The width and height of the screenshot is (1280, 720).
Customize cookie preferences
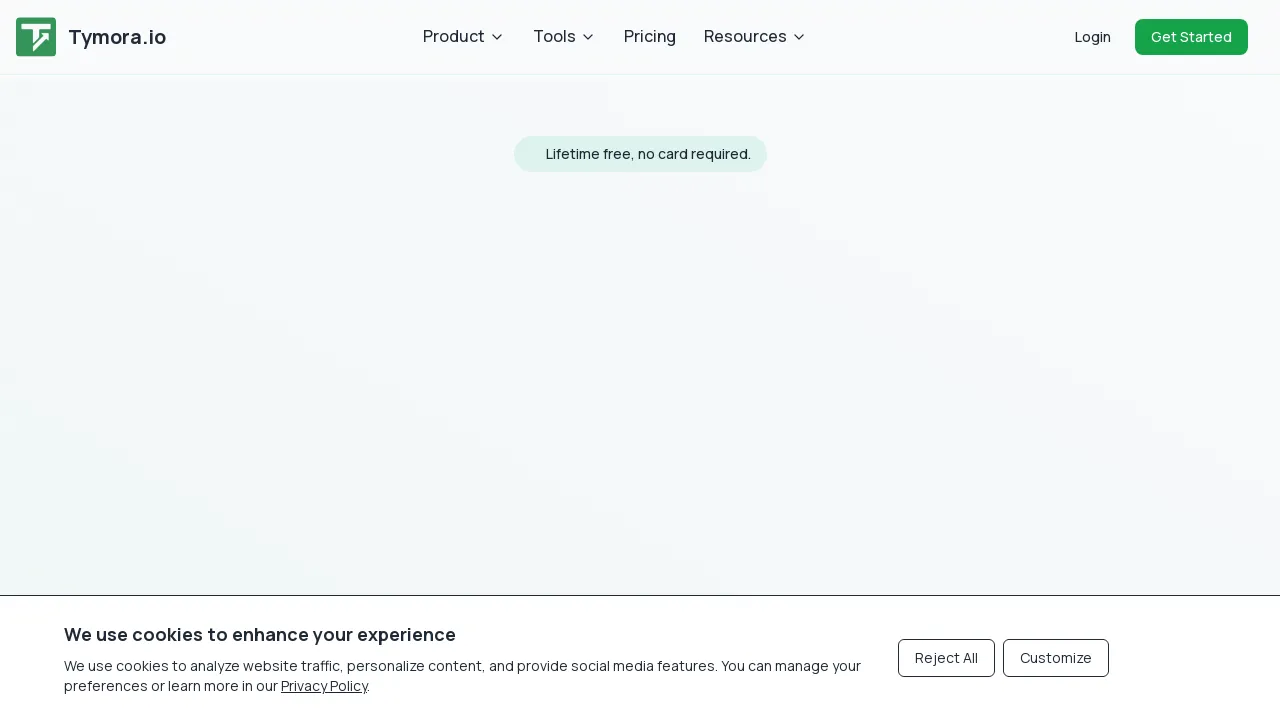1055,658
